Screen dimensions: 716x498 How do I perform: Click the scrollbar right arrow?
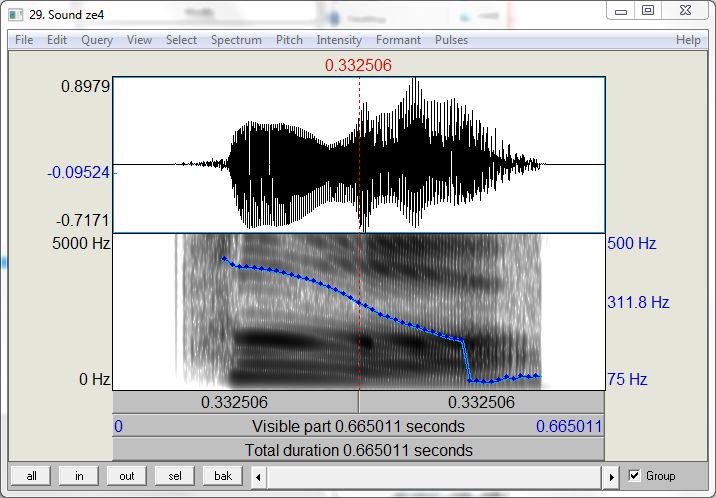611,477
